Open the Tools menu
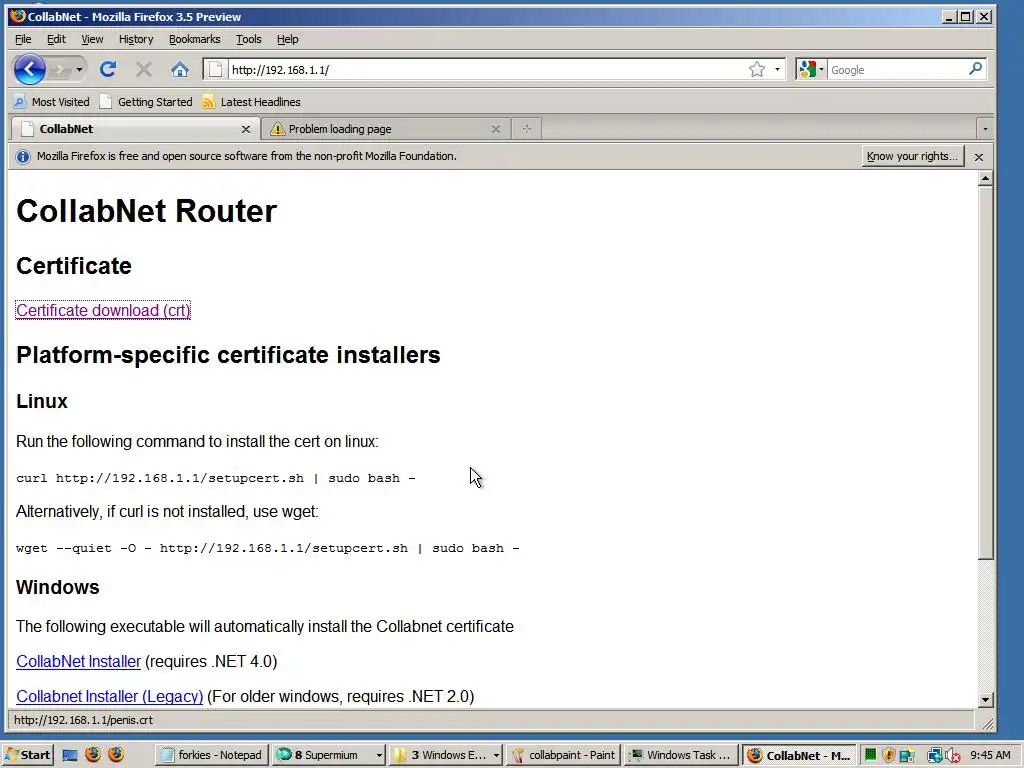This screenshot has width=1024, height=768. tap(248, 39)
